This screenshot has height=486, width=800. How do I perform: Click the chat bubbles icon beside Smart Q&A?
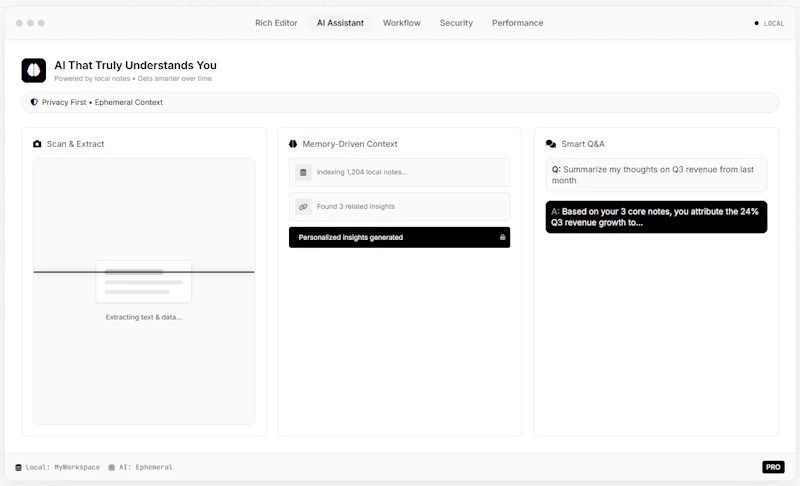(551, 144)
